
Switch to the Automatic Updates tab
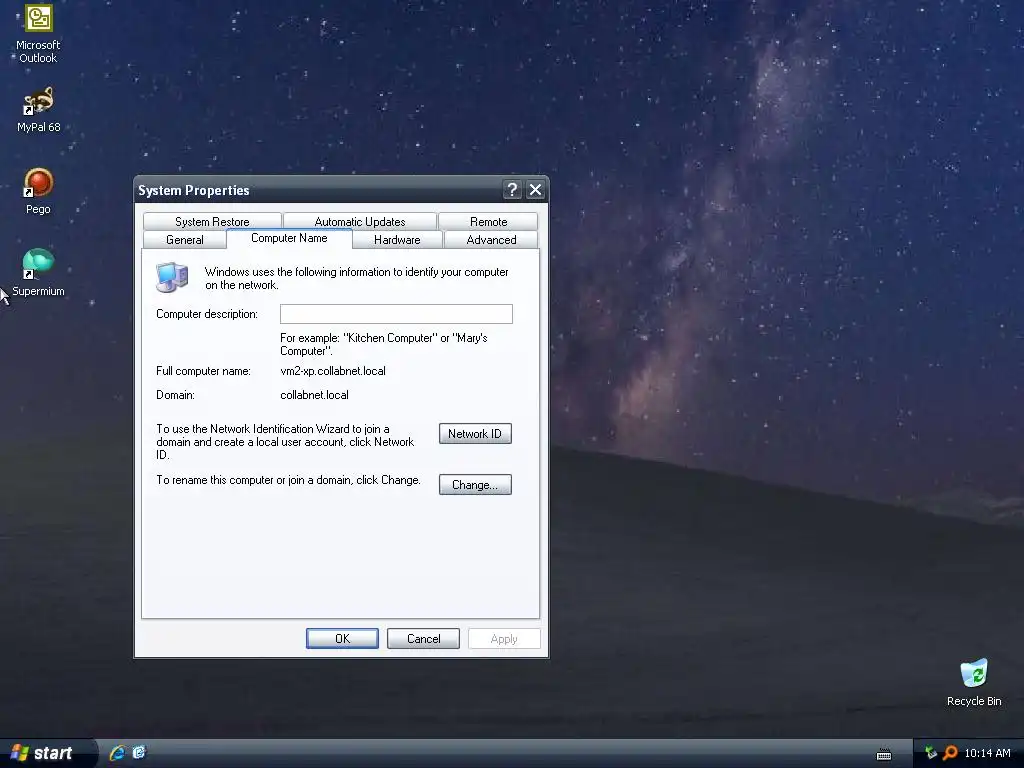coord(360,221)
